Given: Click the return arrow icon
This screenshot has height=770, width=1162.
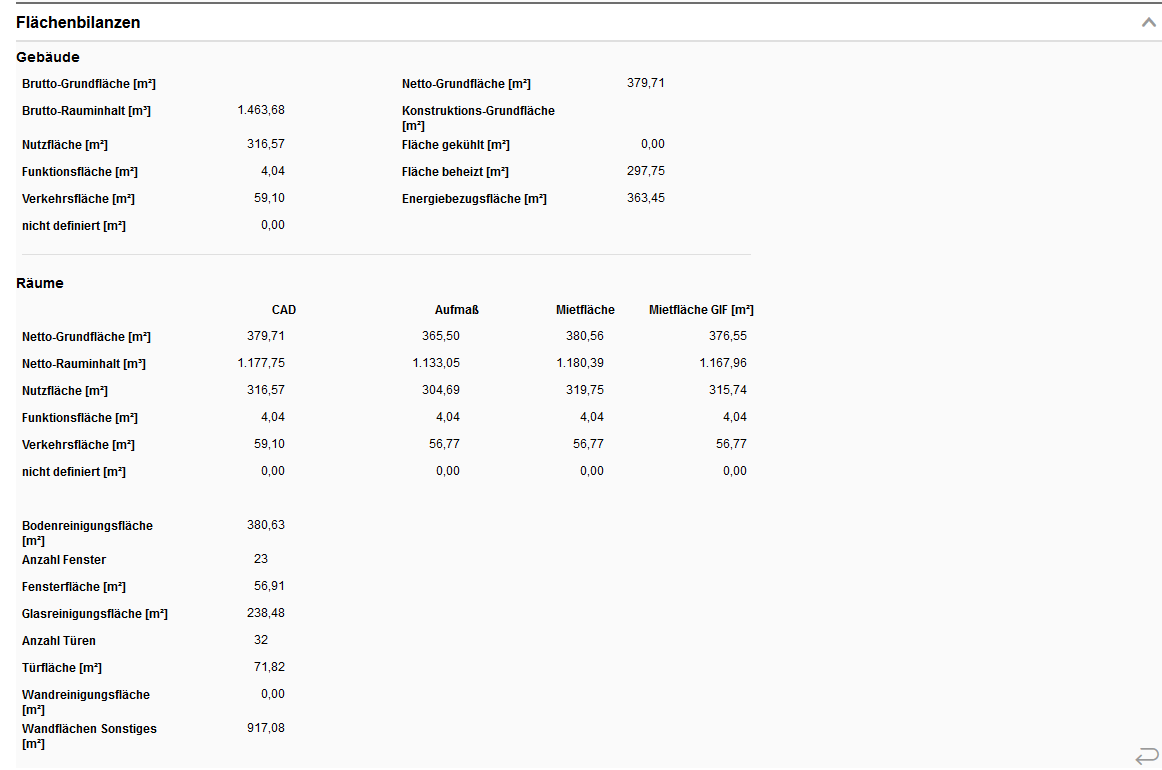Looking at the screenshot, I should click(x=1146, y=755).
